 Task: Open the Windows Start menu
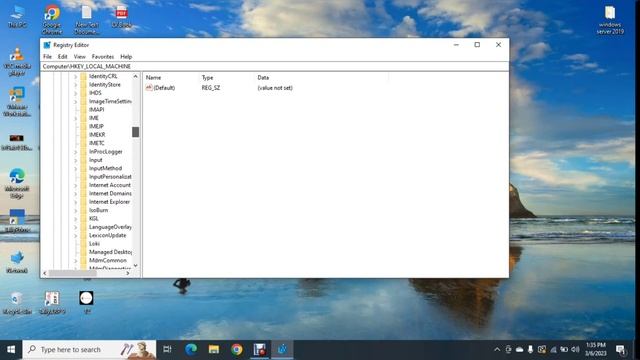[11, 350]
